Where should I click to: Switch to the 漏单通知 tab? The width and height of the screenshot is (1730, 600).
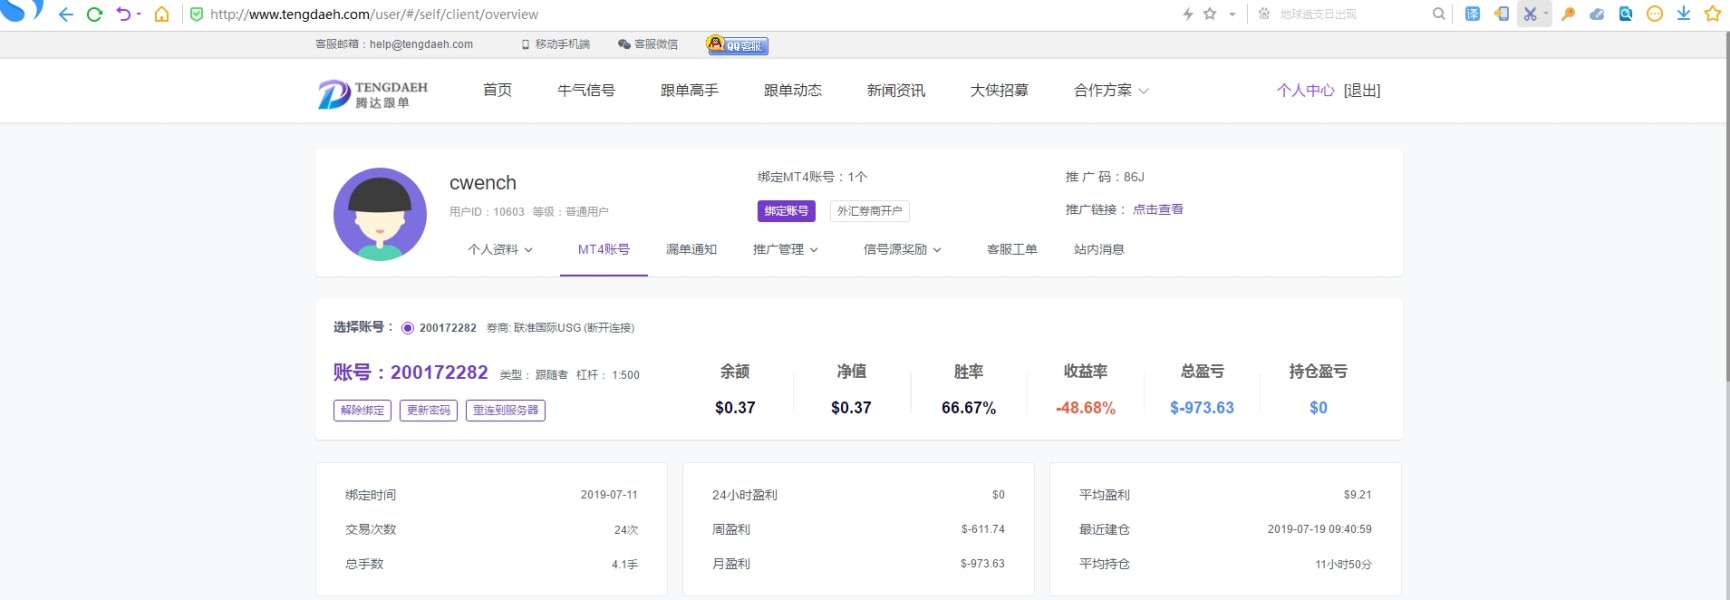point(691,250)
